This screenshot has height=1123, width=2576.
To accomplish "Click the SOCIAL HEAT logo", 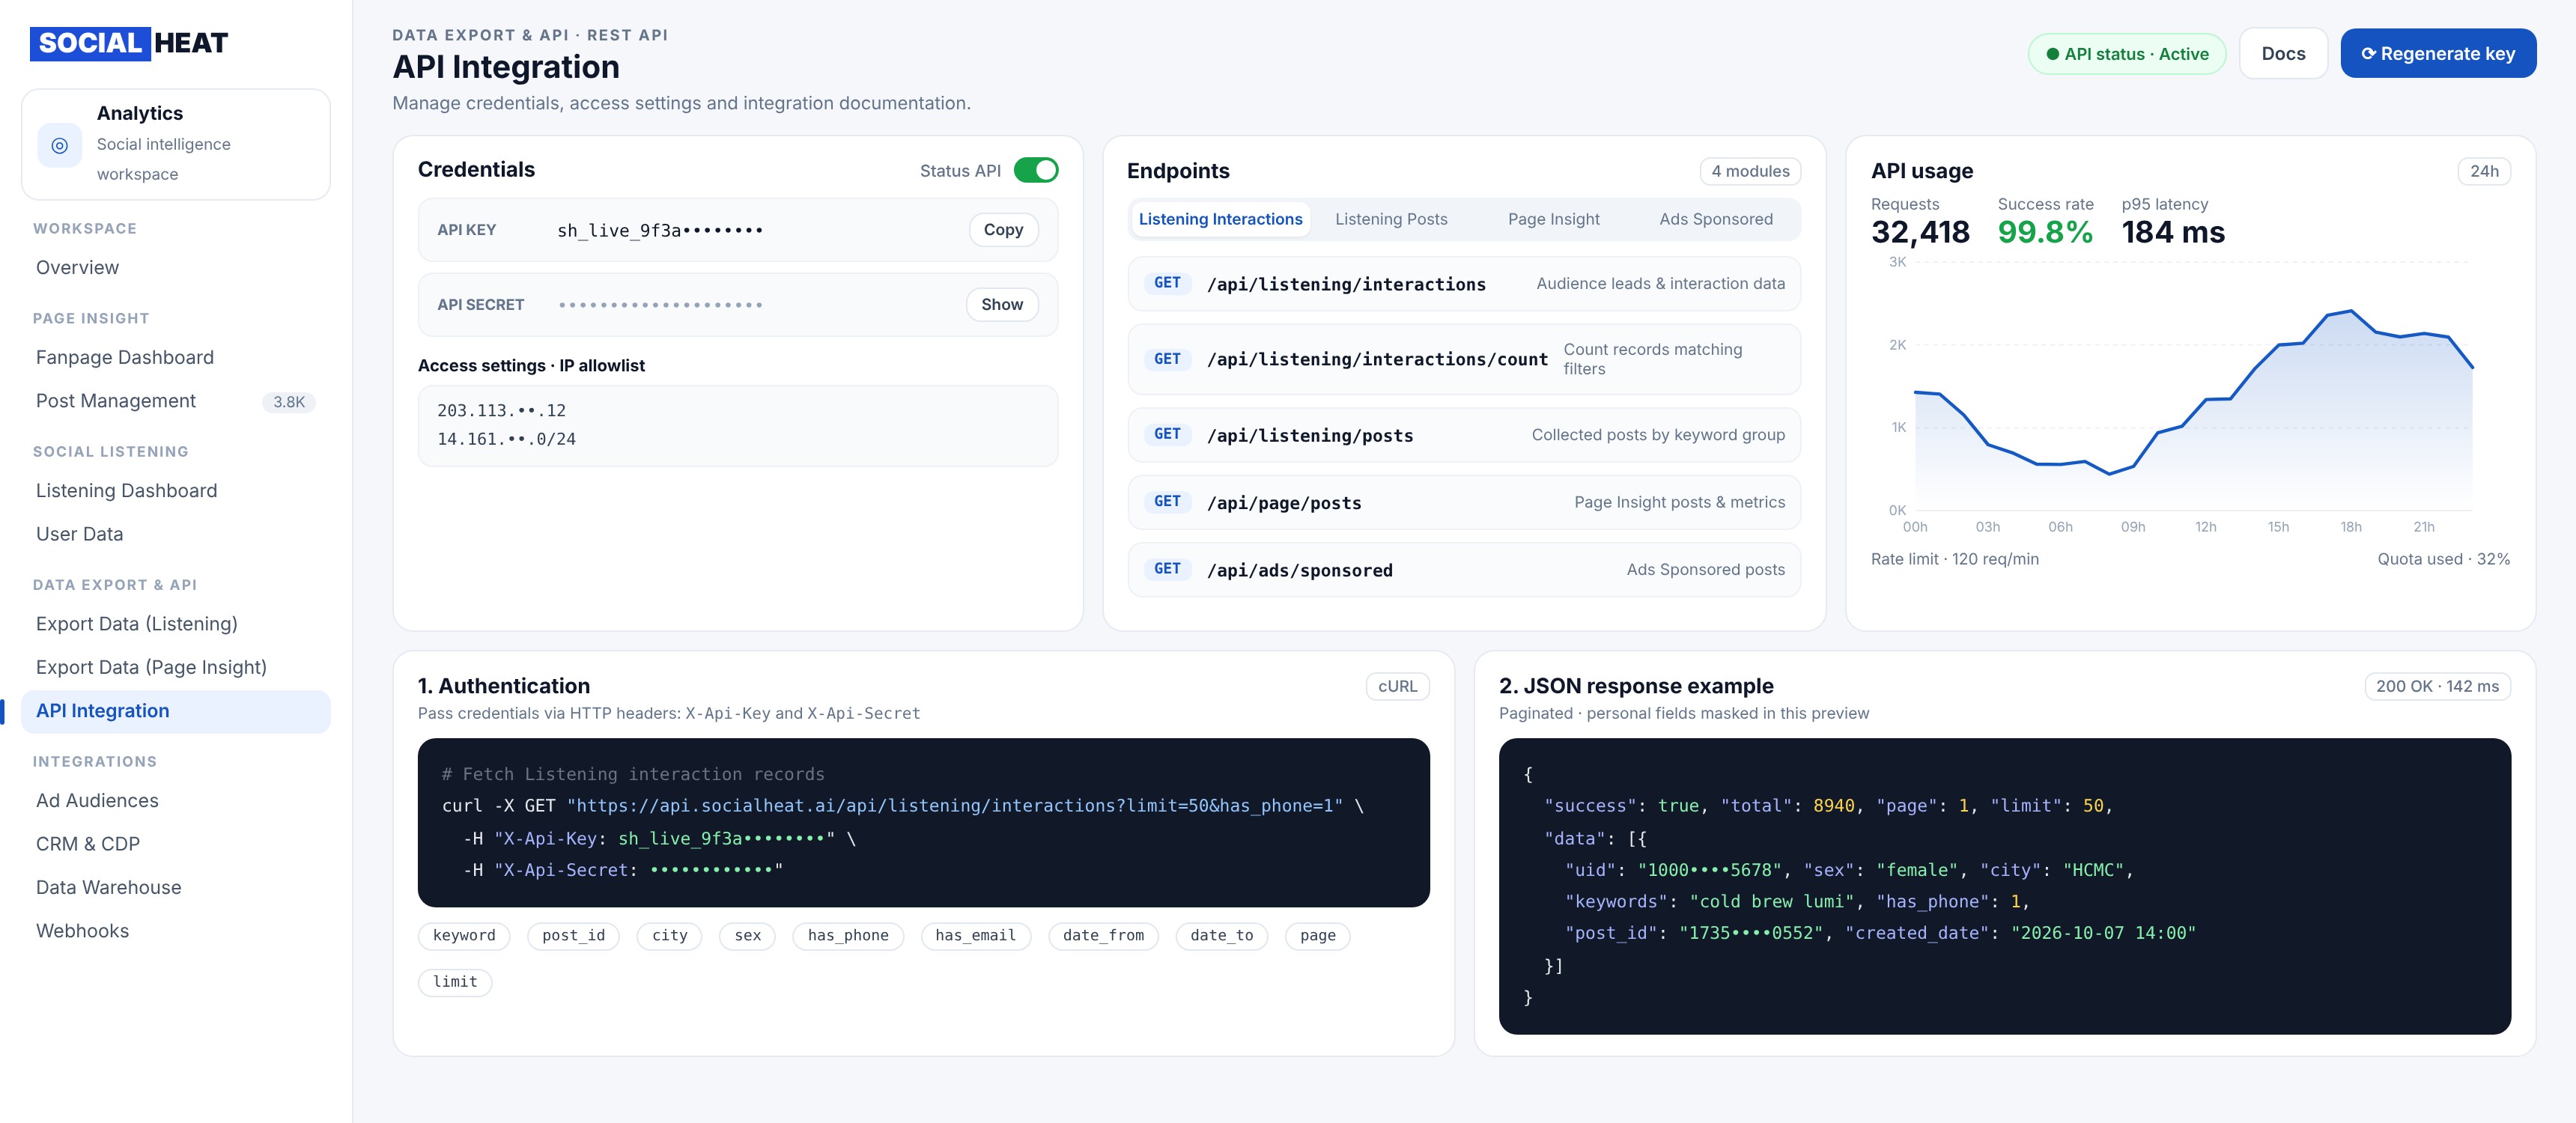I will click(129, 43).
